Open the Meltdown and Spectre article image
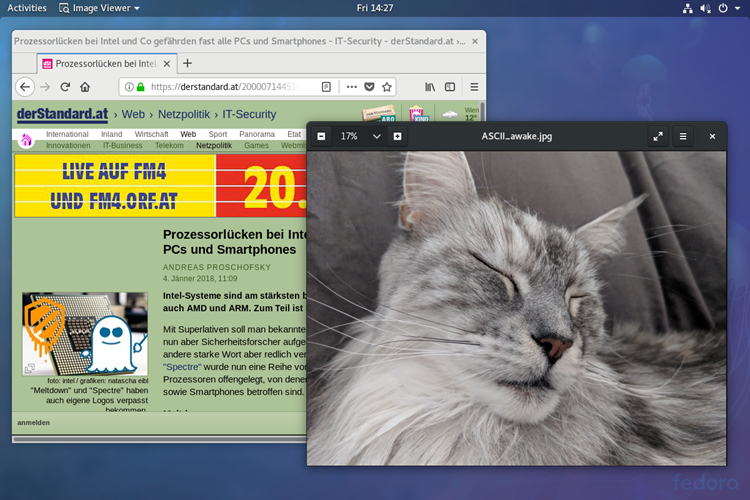The width and height of the screenshot is (750, 500). pos(85,334)
